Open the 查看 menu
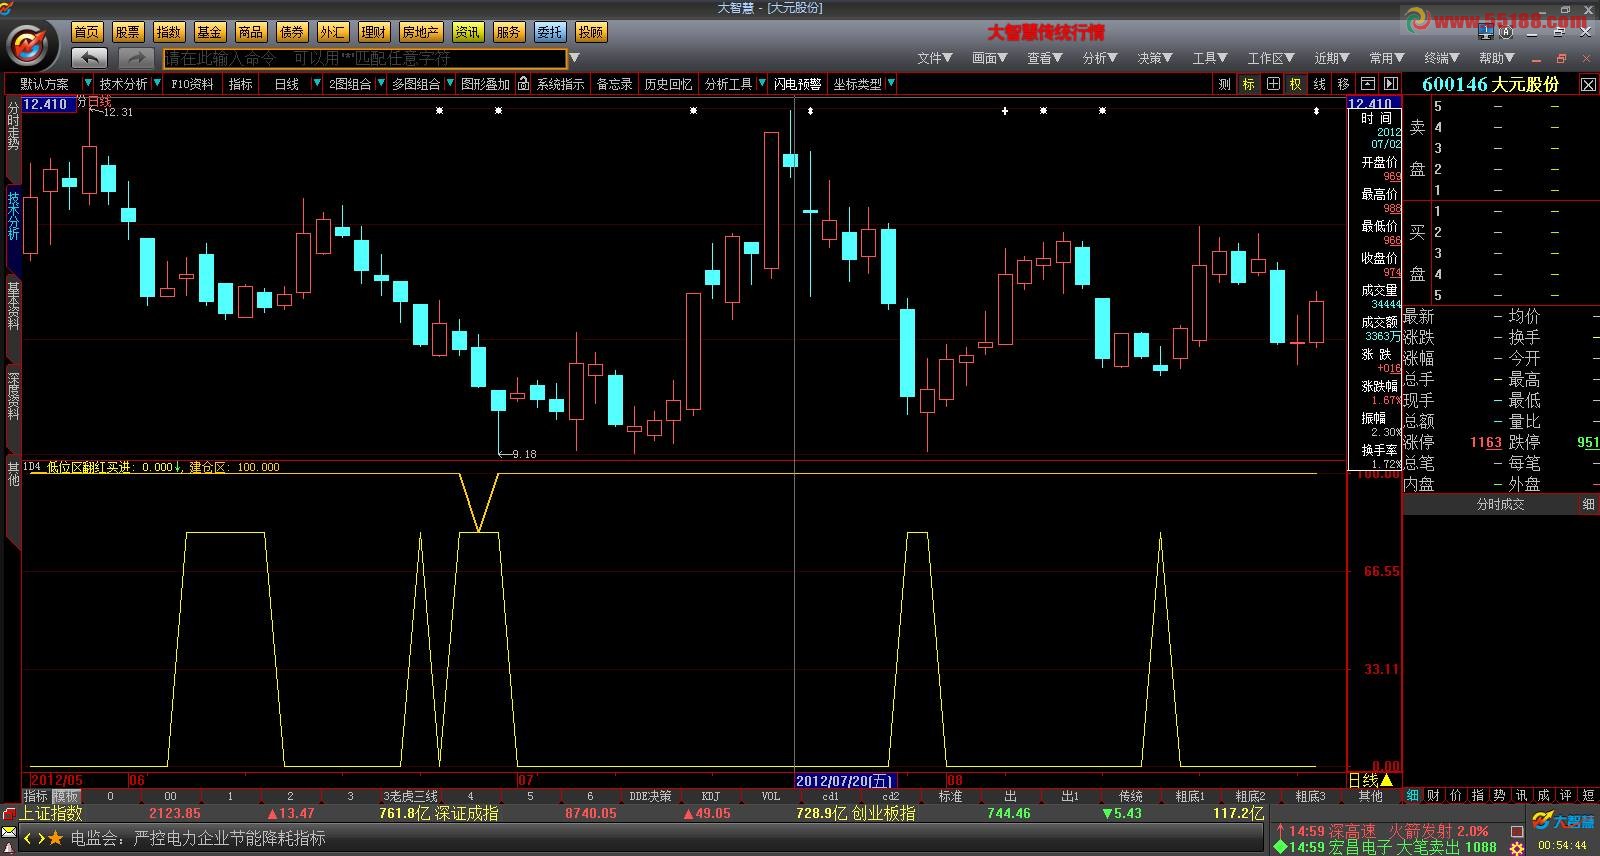This screenshot has width=1600, height=856. [x=1044, y=58]
